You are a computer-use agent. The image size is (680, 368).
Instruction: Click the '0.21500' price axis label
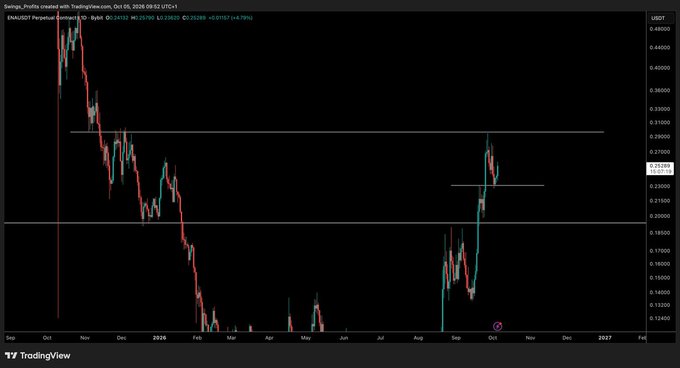[660, 201]
